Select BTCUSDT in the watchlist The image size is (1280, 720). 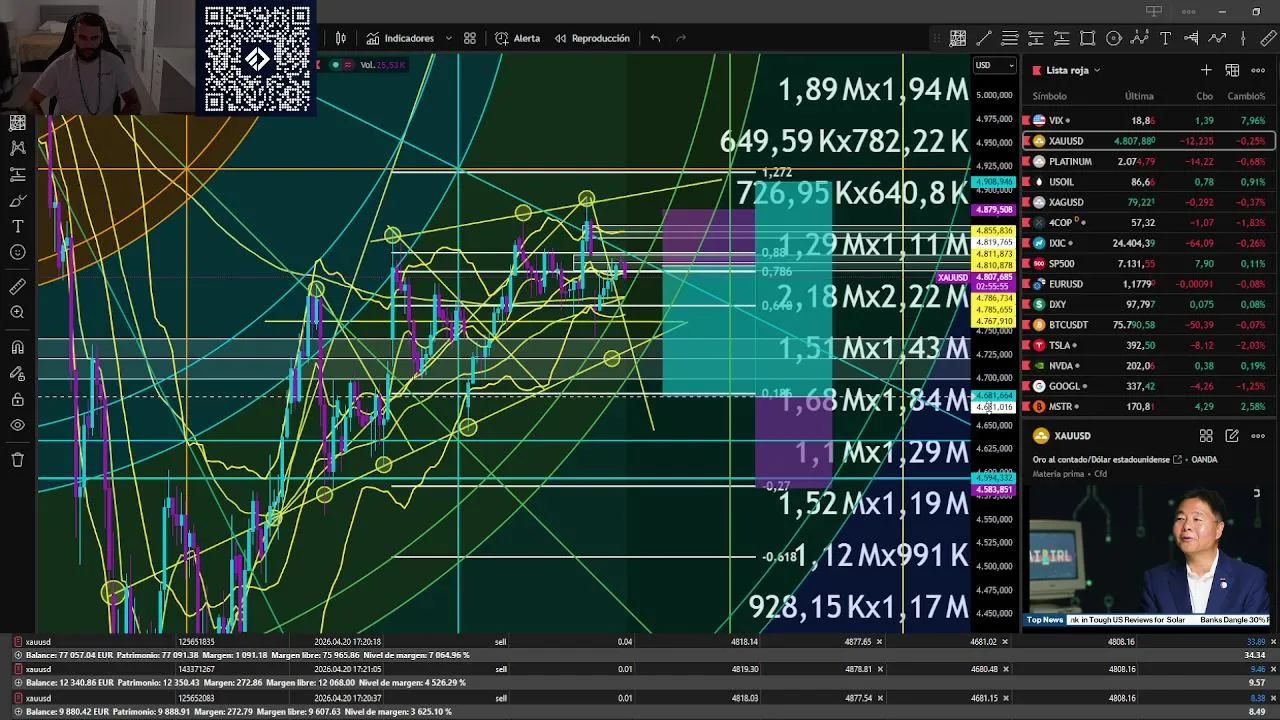(1149, 325)
